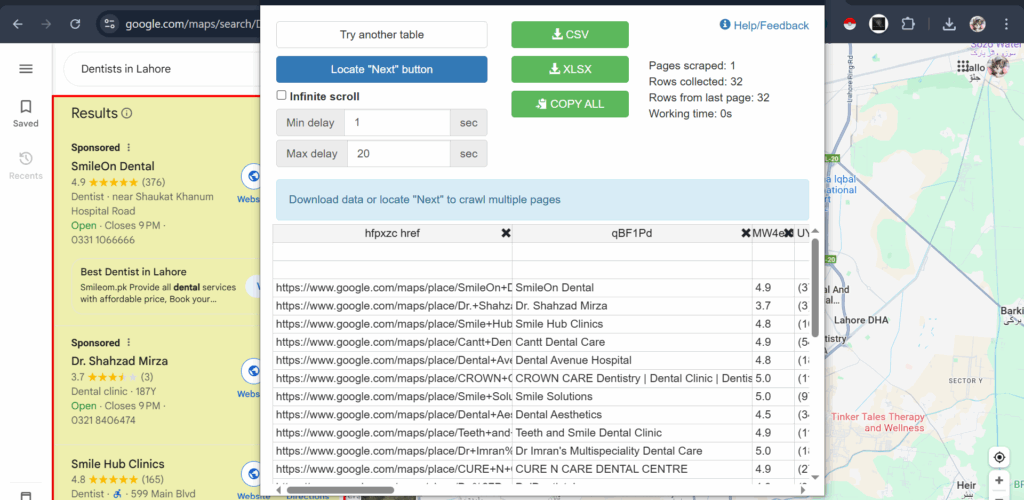Image resolution: width=1024 pixels, height=500 pixels.
Task: Click Dr Imran's Multispeciality Dental Care cell
Action: coord(632,451)
